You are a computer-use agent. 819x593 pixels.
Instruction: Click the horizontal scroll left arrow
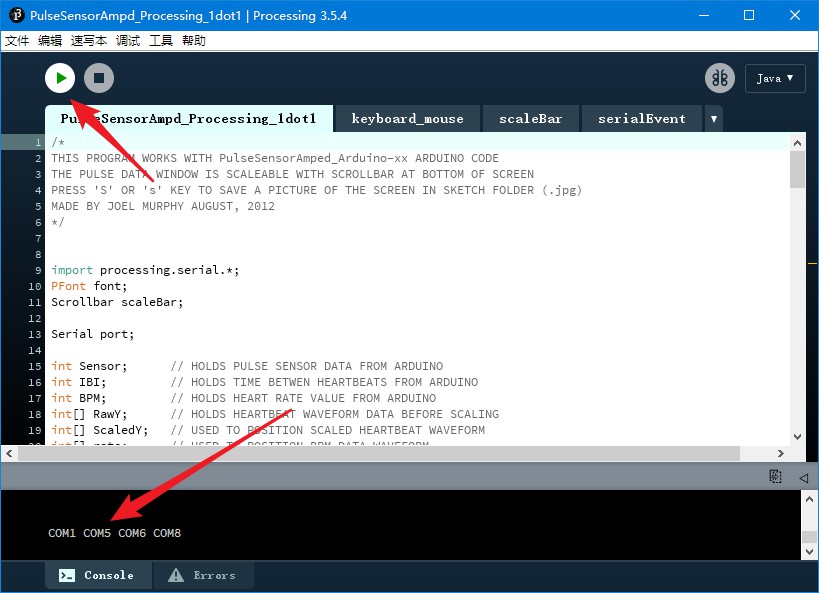point(9,454)
